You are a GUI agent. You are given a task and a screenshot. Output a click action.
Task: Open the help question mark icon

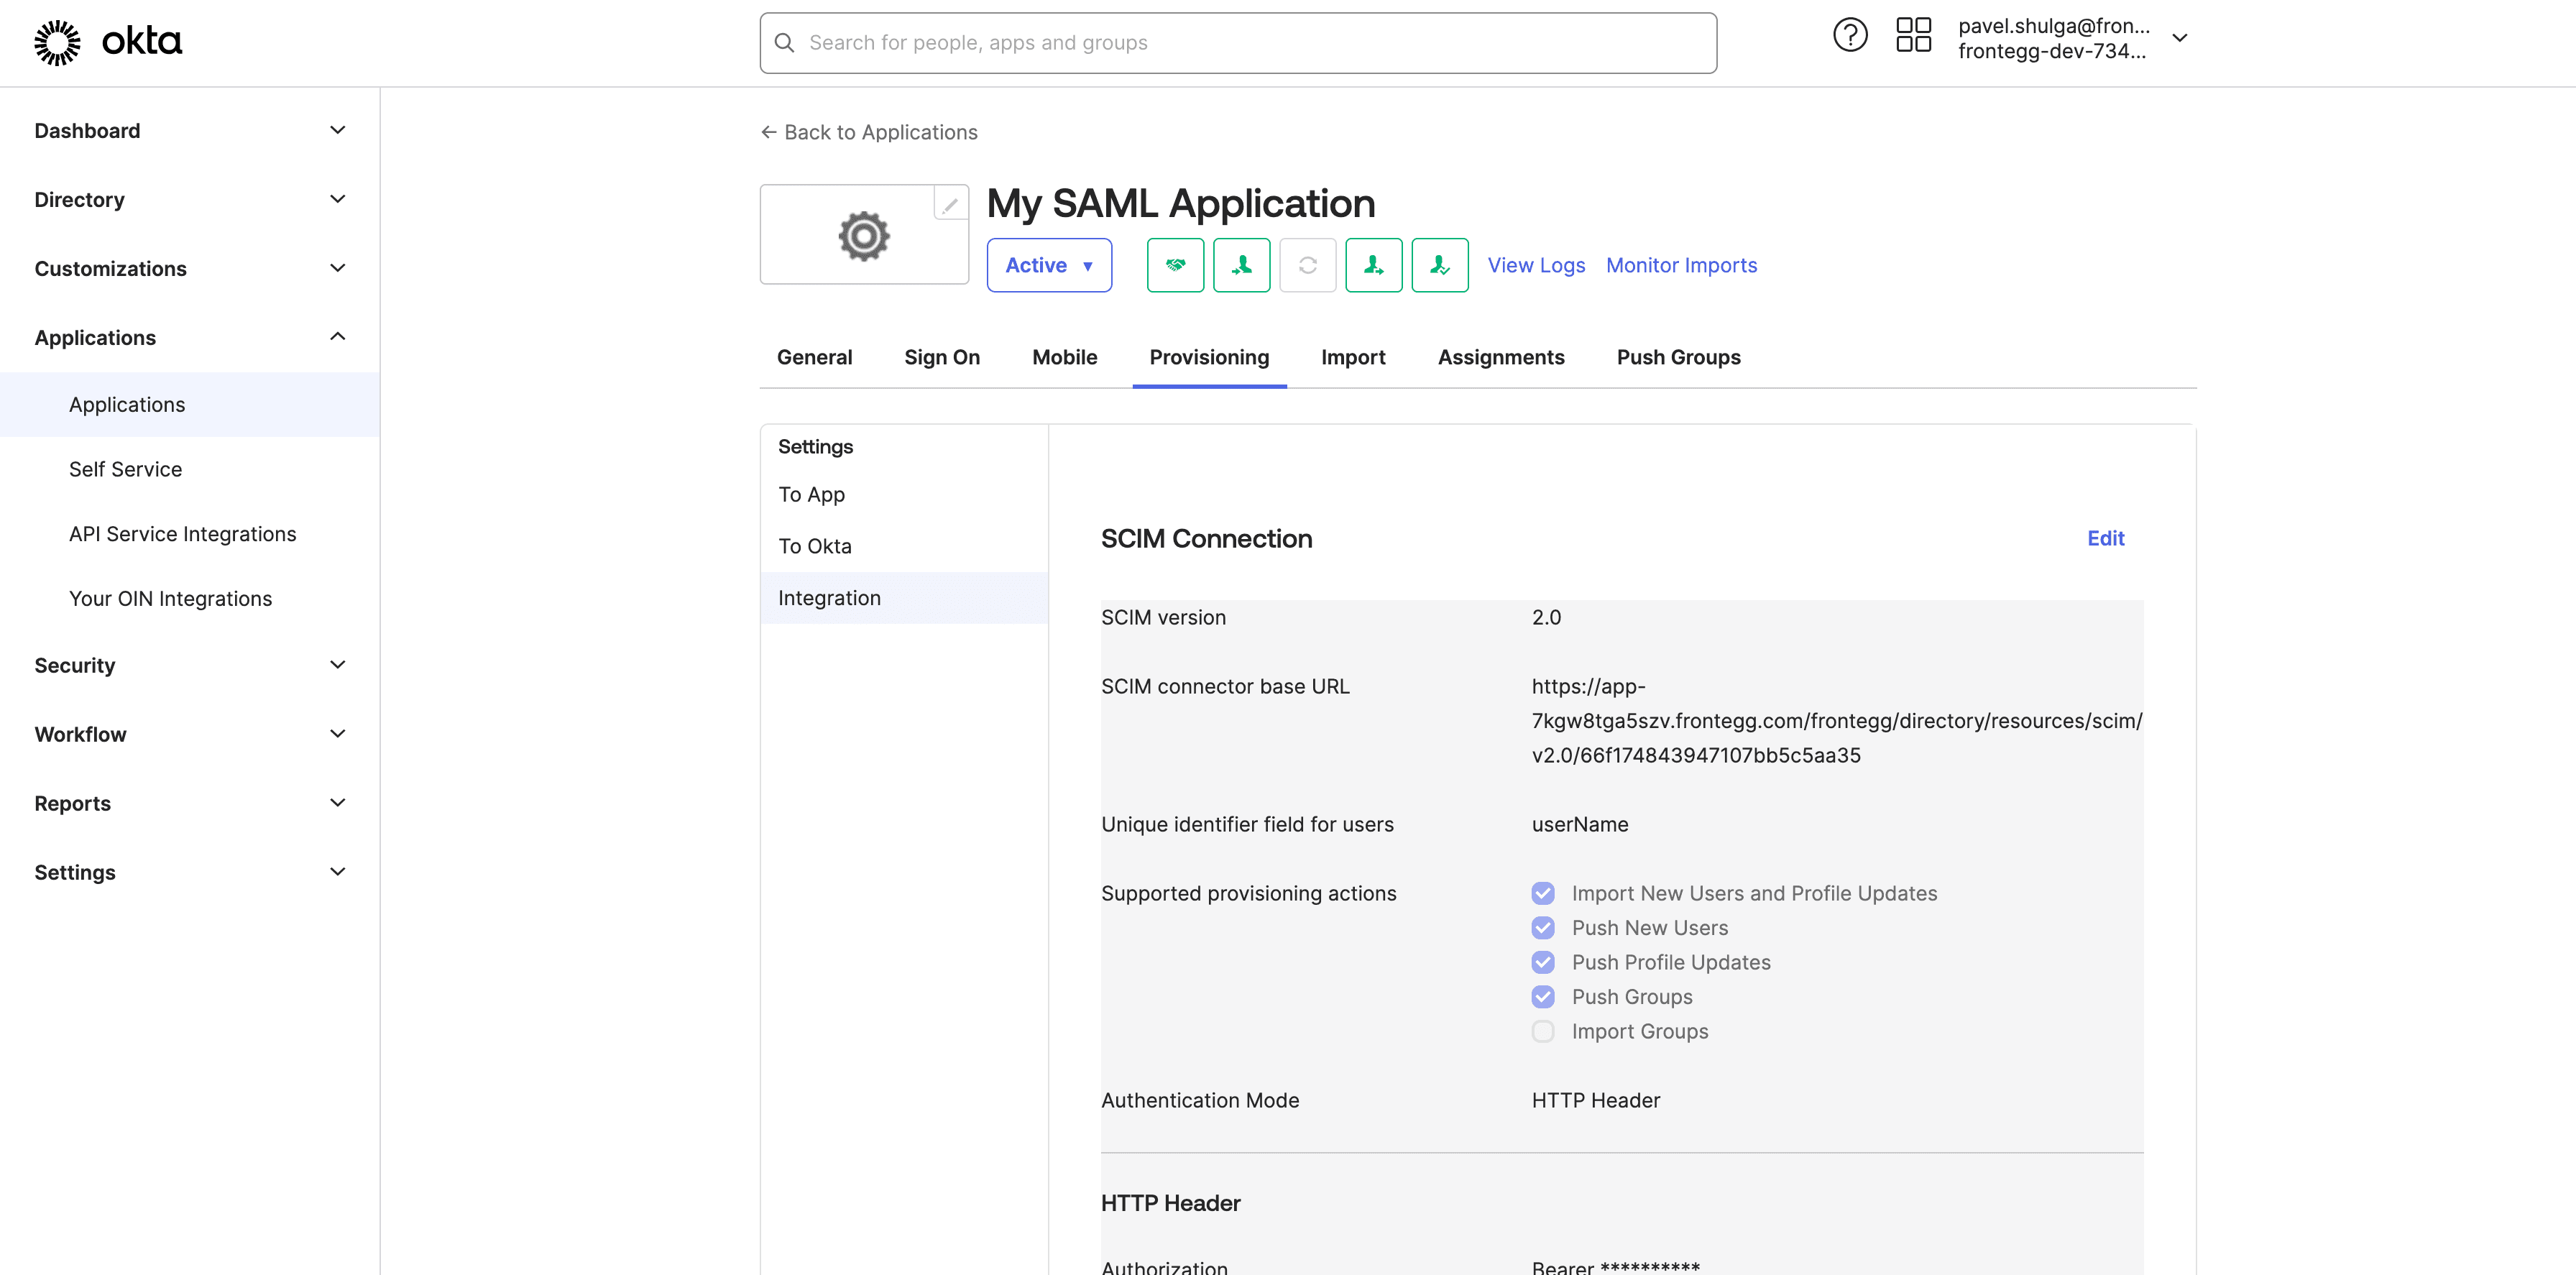click(1849, 36)
